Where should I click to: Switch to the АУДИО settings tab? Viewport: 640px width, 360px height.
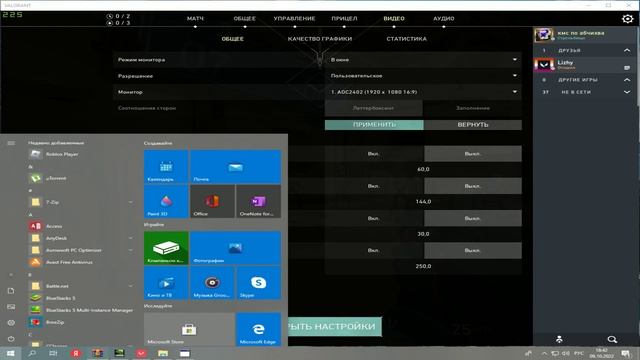point(444,19)
